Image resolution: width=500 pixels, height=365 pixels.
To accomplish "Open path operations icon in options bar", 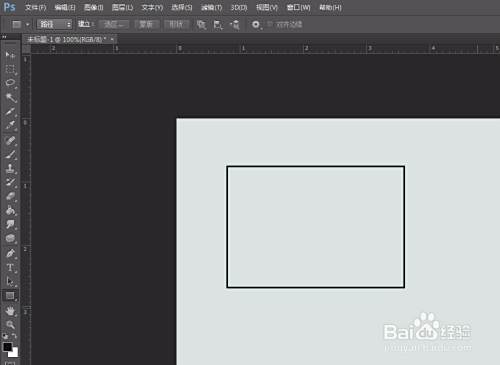I will [x=201, y=25].
